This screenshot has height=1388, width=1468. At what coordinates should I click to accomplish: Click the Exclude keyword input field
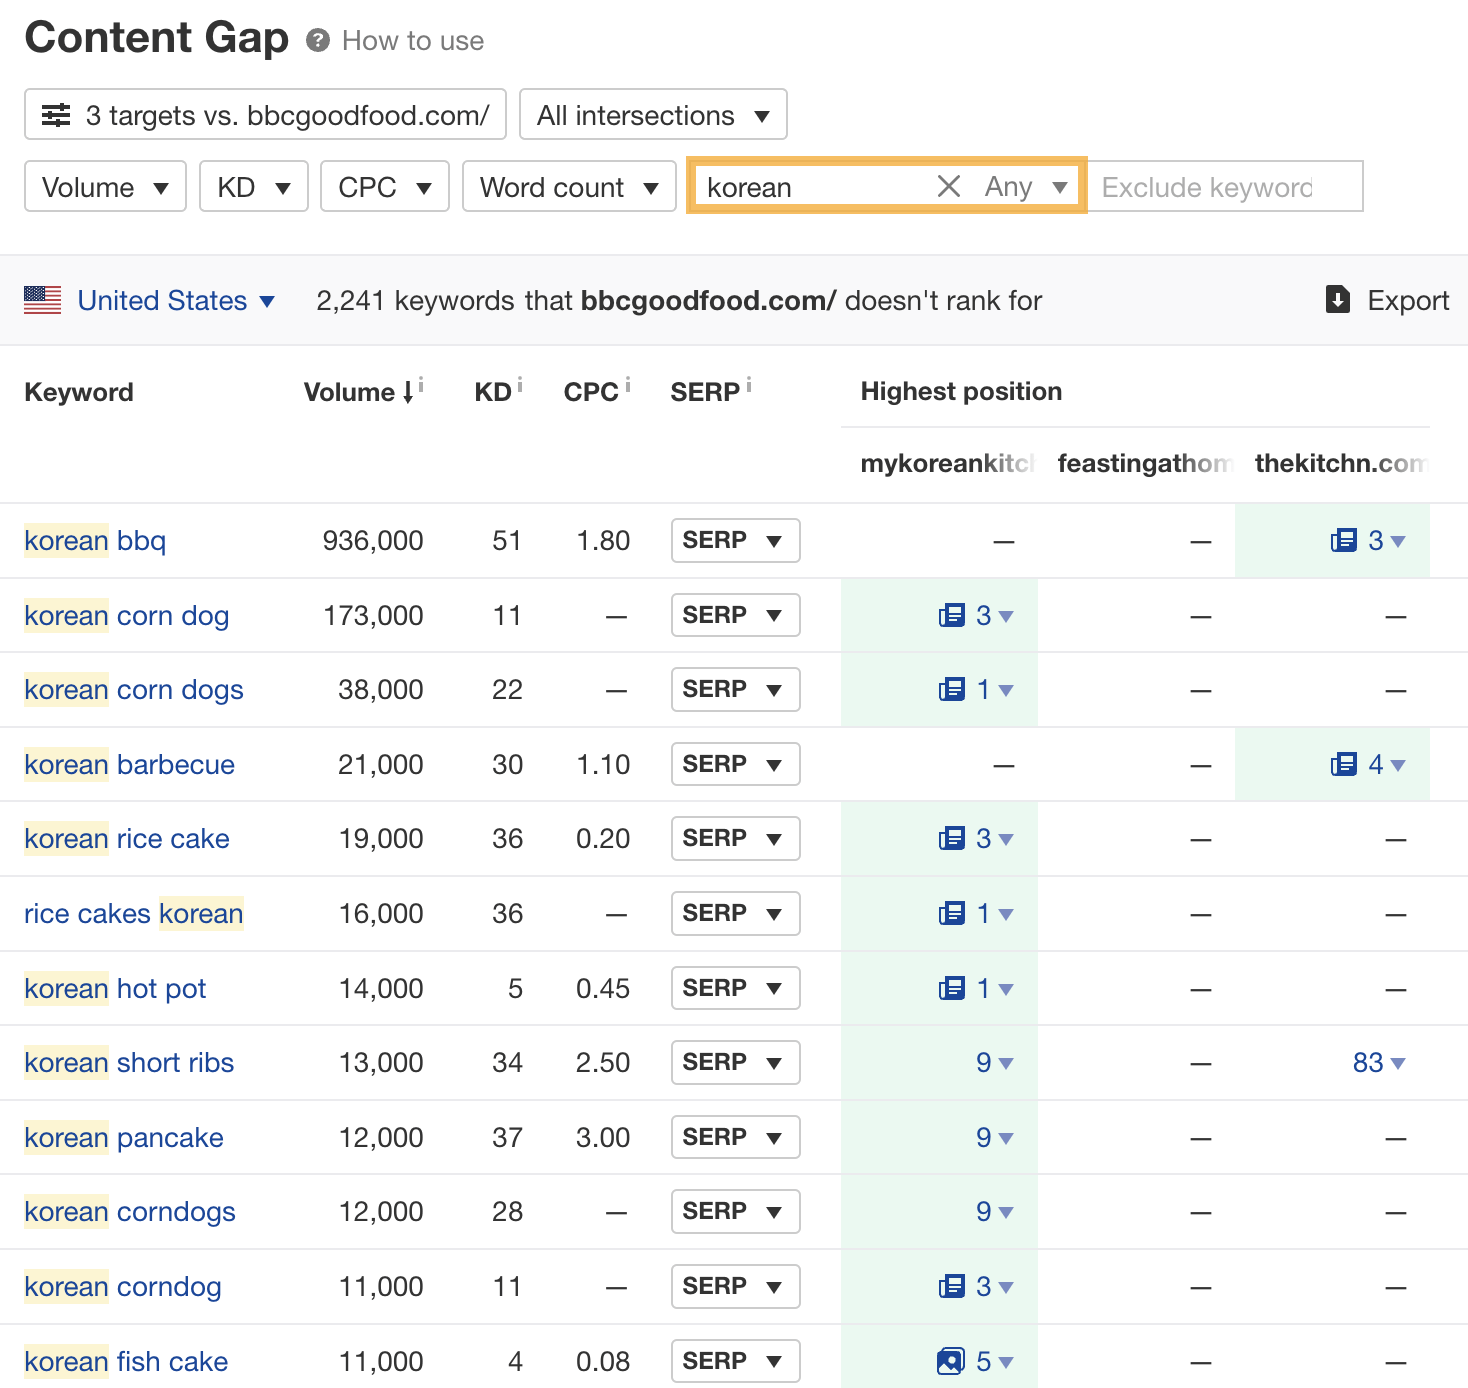[1225, 186]
